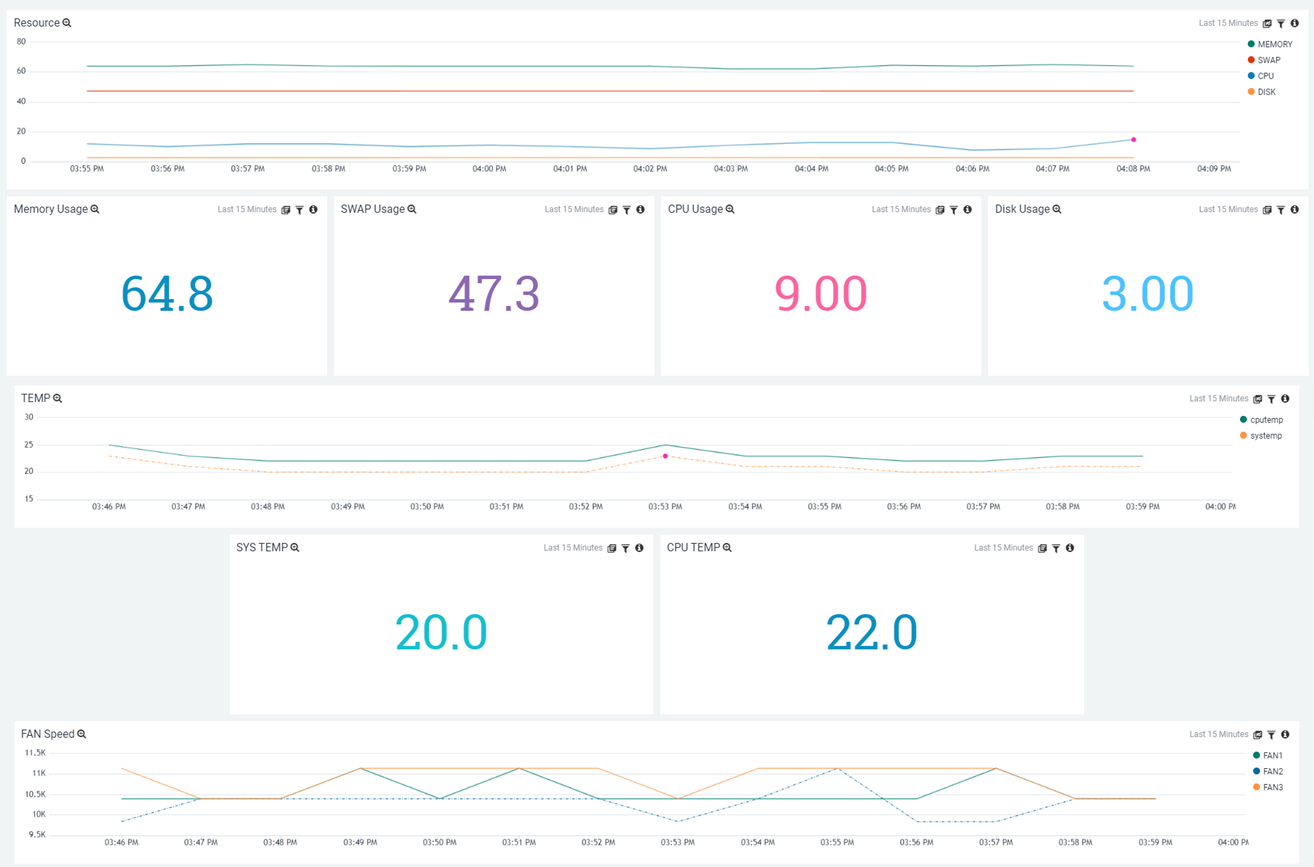Click copy icon in CPU Usage panel
Screen dimensions: 1314x867
[x=940, y=210]
